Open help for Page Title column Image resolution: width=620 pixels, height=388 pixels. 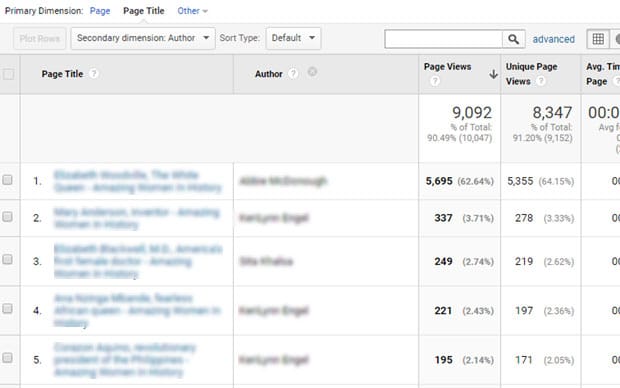click(x=94, y=74)
